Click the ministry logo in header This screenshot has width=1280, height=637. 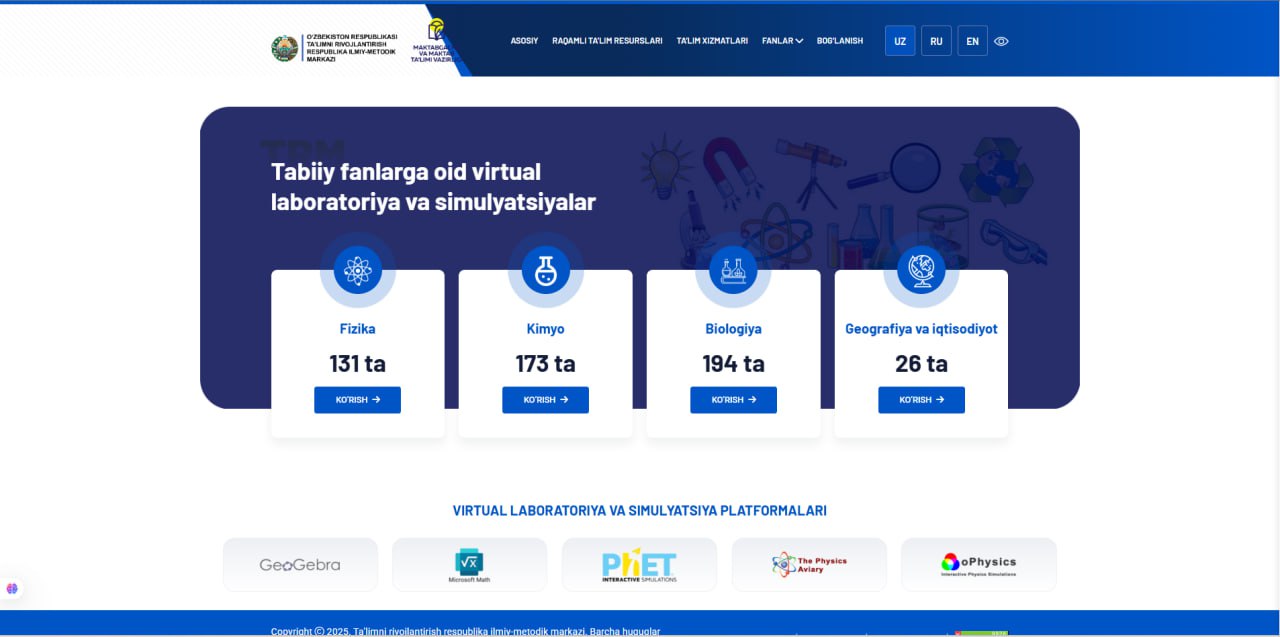(435, 42)
